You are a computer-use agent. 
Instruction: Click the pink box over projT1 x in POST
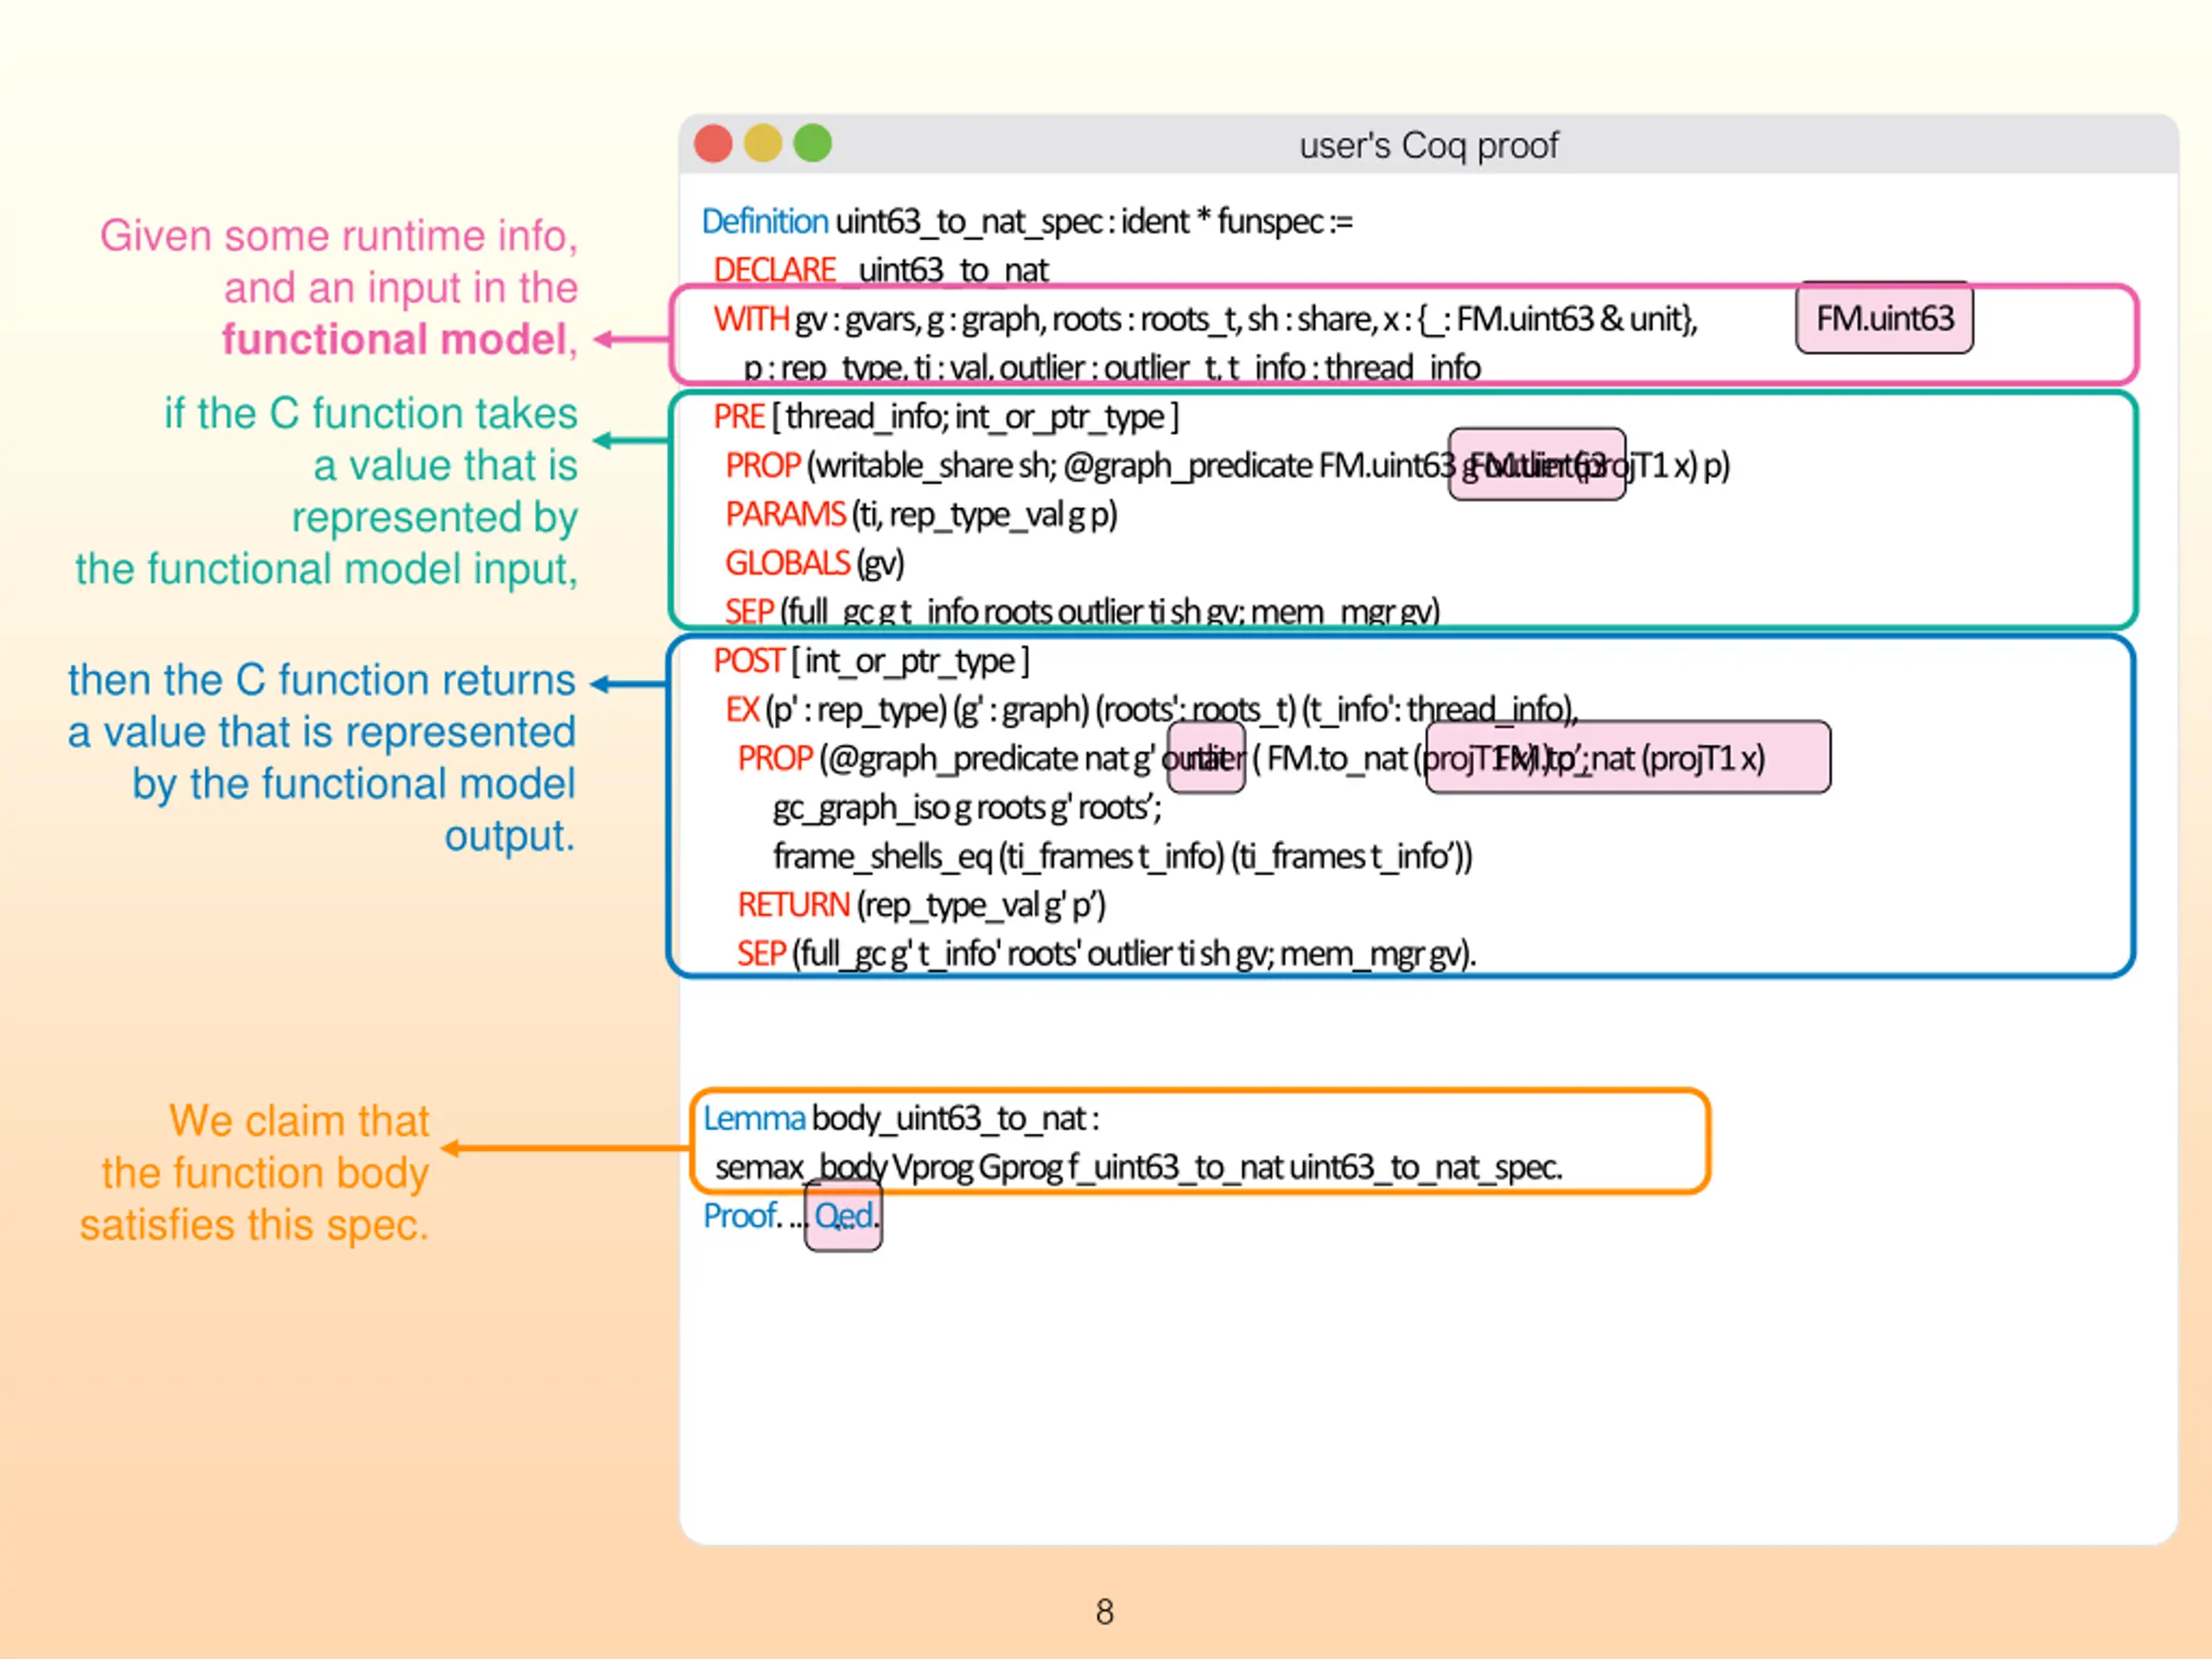click(1628, 757)
